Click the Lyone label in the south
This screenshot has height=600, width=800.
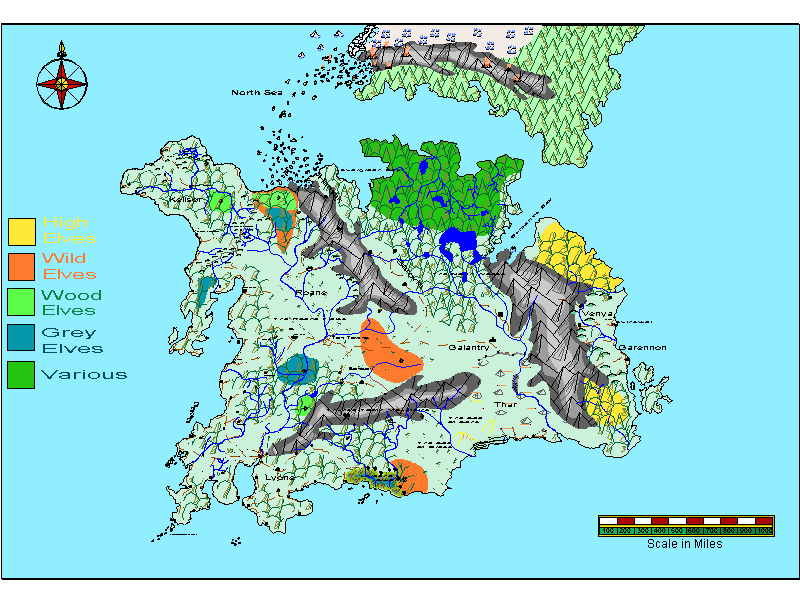click(x=280, y=478)
